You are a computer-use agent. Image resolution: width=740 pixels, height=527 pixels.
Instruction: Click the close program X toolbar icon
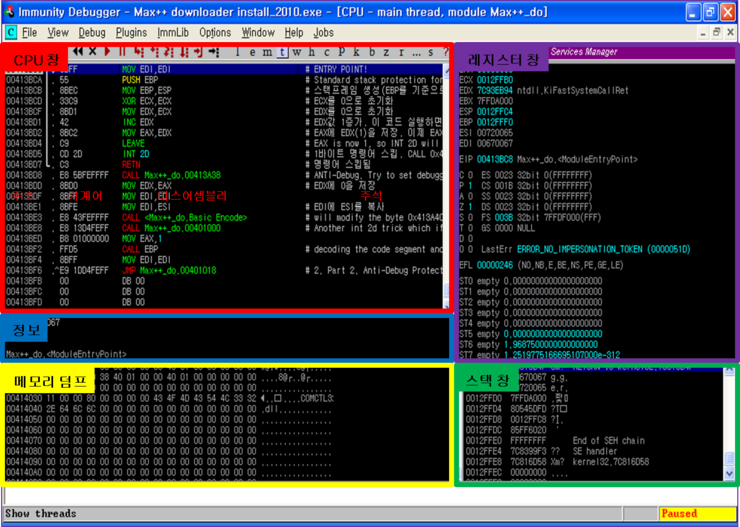tap(93, 51)
